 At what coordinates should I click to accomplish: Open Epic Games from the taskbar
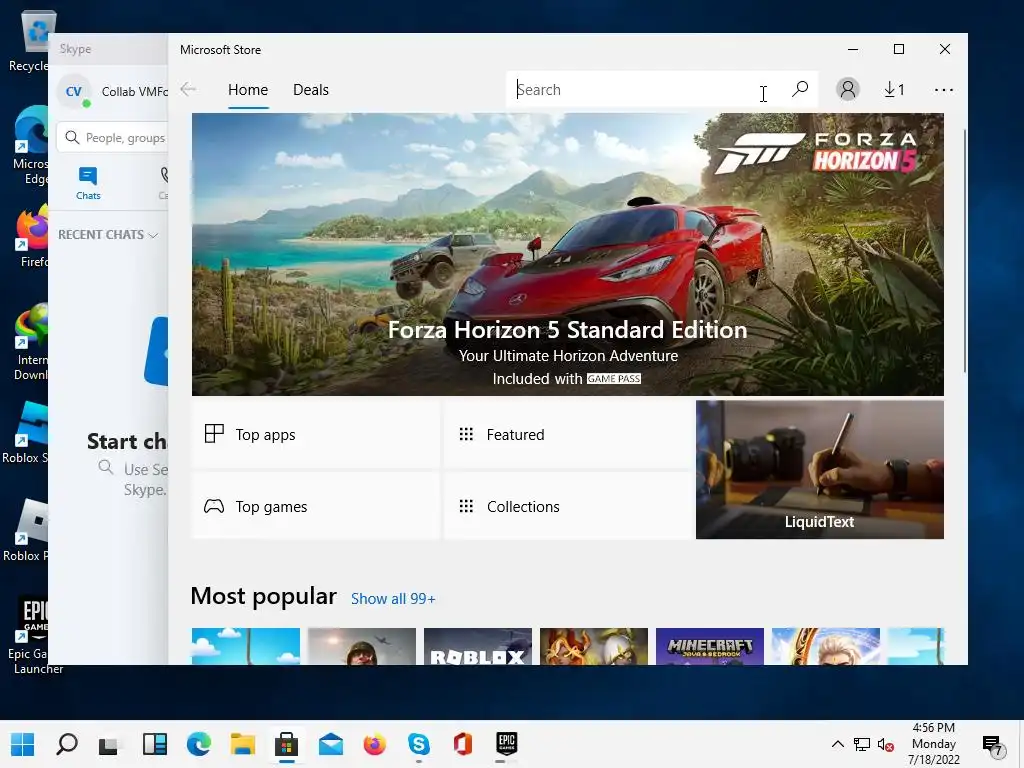pos(507,744)
